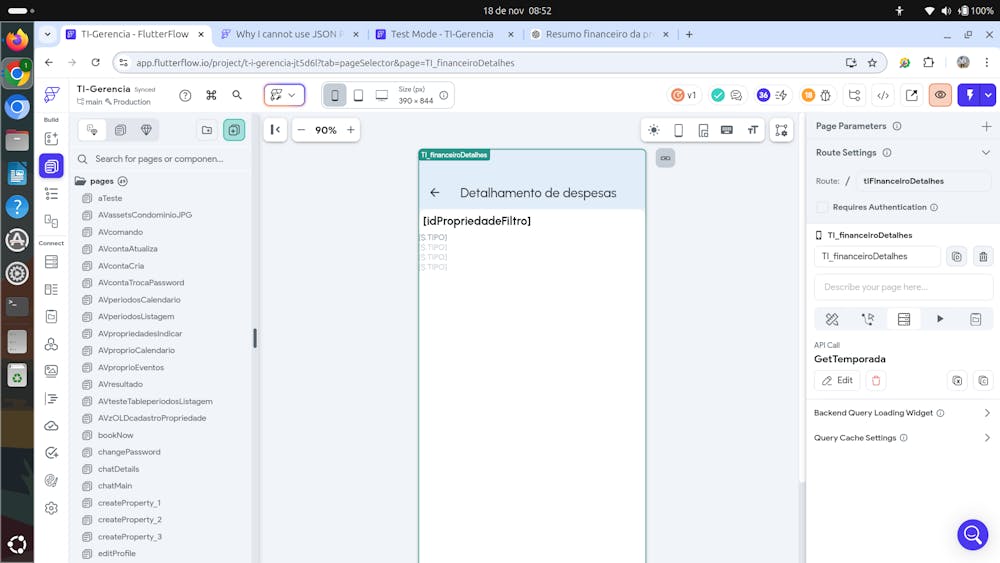
Task: Select tablet device canvas size
Action: point(358,95)
